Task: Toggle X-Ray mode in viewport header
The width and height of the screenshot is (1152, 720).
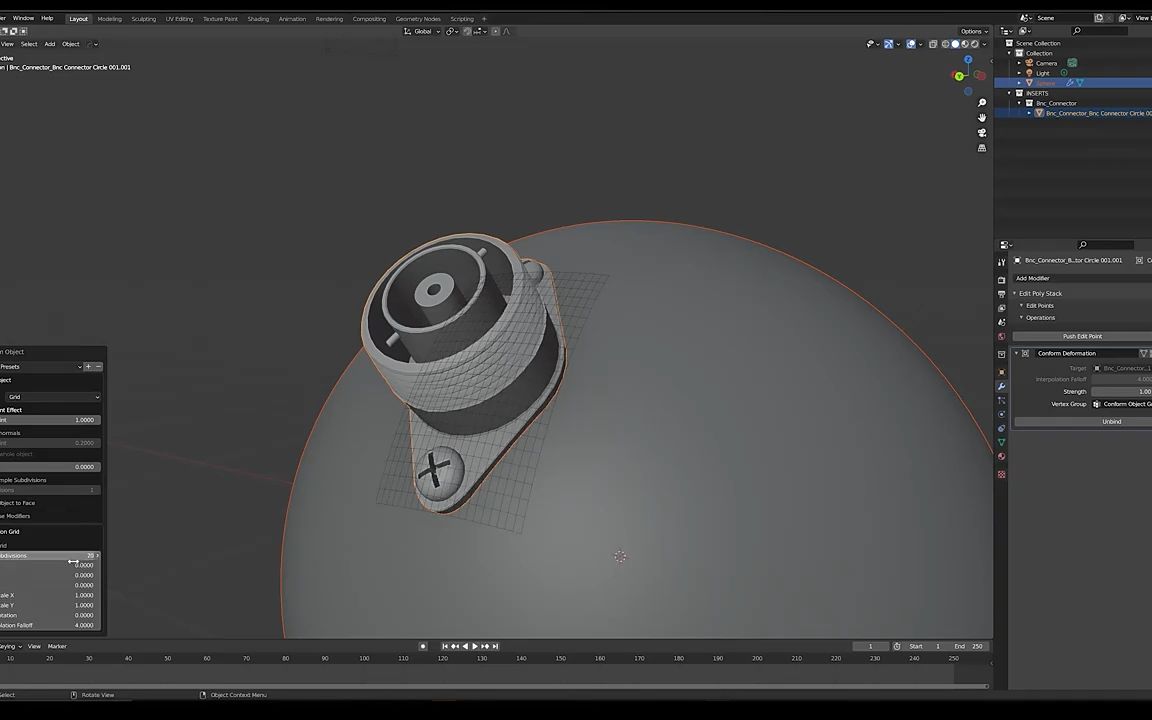Action: tap(933, 43)
